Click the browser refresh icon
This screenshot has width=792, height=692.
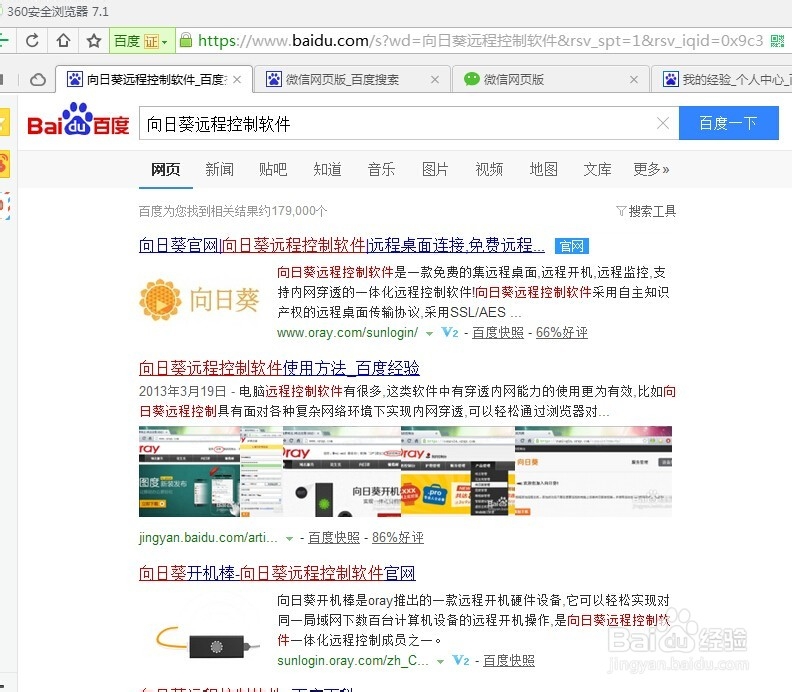pyautogui.click(x=32, y=40)
